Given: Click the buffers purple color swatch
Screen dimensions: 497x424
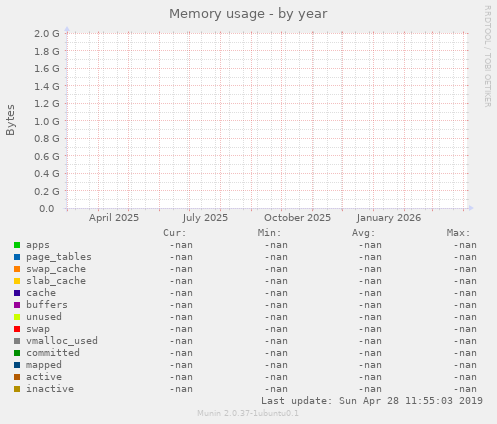Looking at the screenshot, I should coord(17,305).
